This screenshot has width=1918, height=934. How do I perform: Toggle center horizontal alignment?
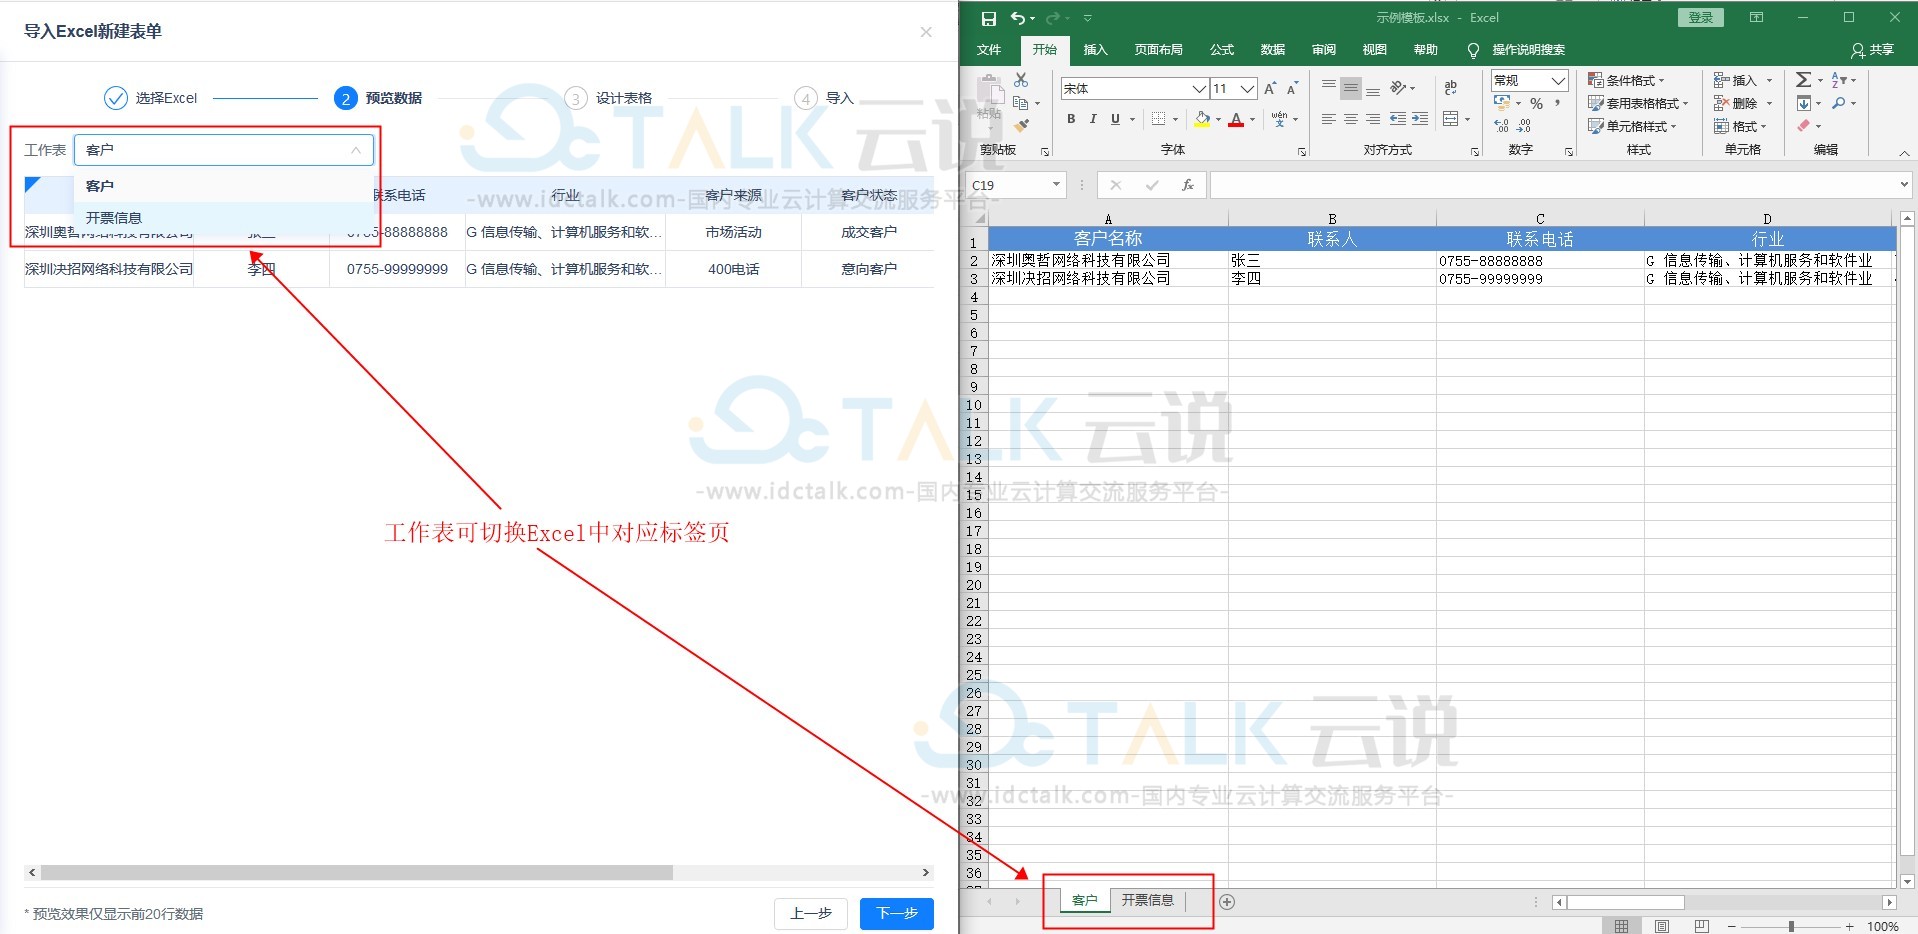tap(1351, 119)
